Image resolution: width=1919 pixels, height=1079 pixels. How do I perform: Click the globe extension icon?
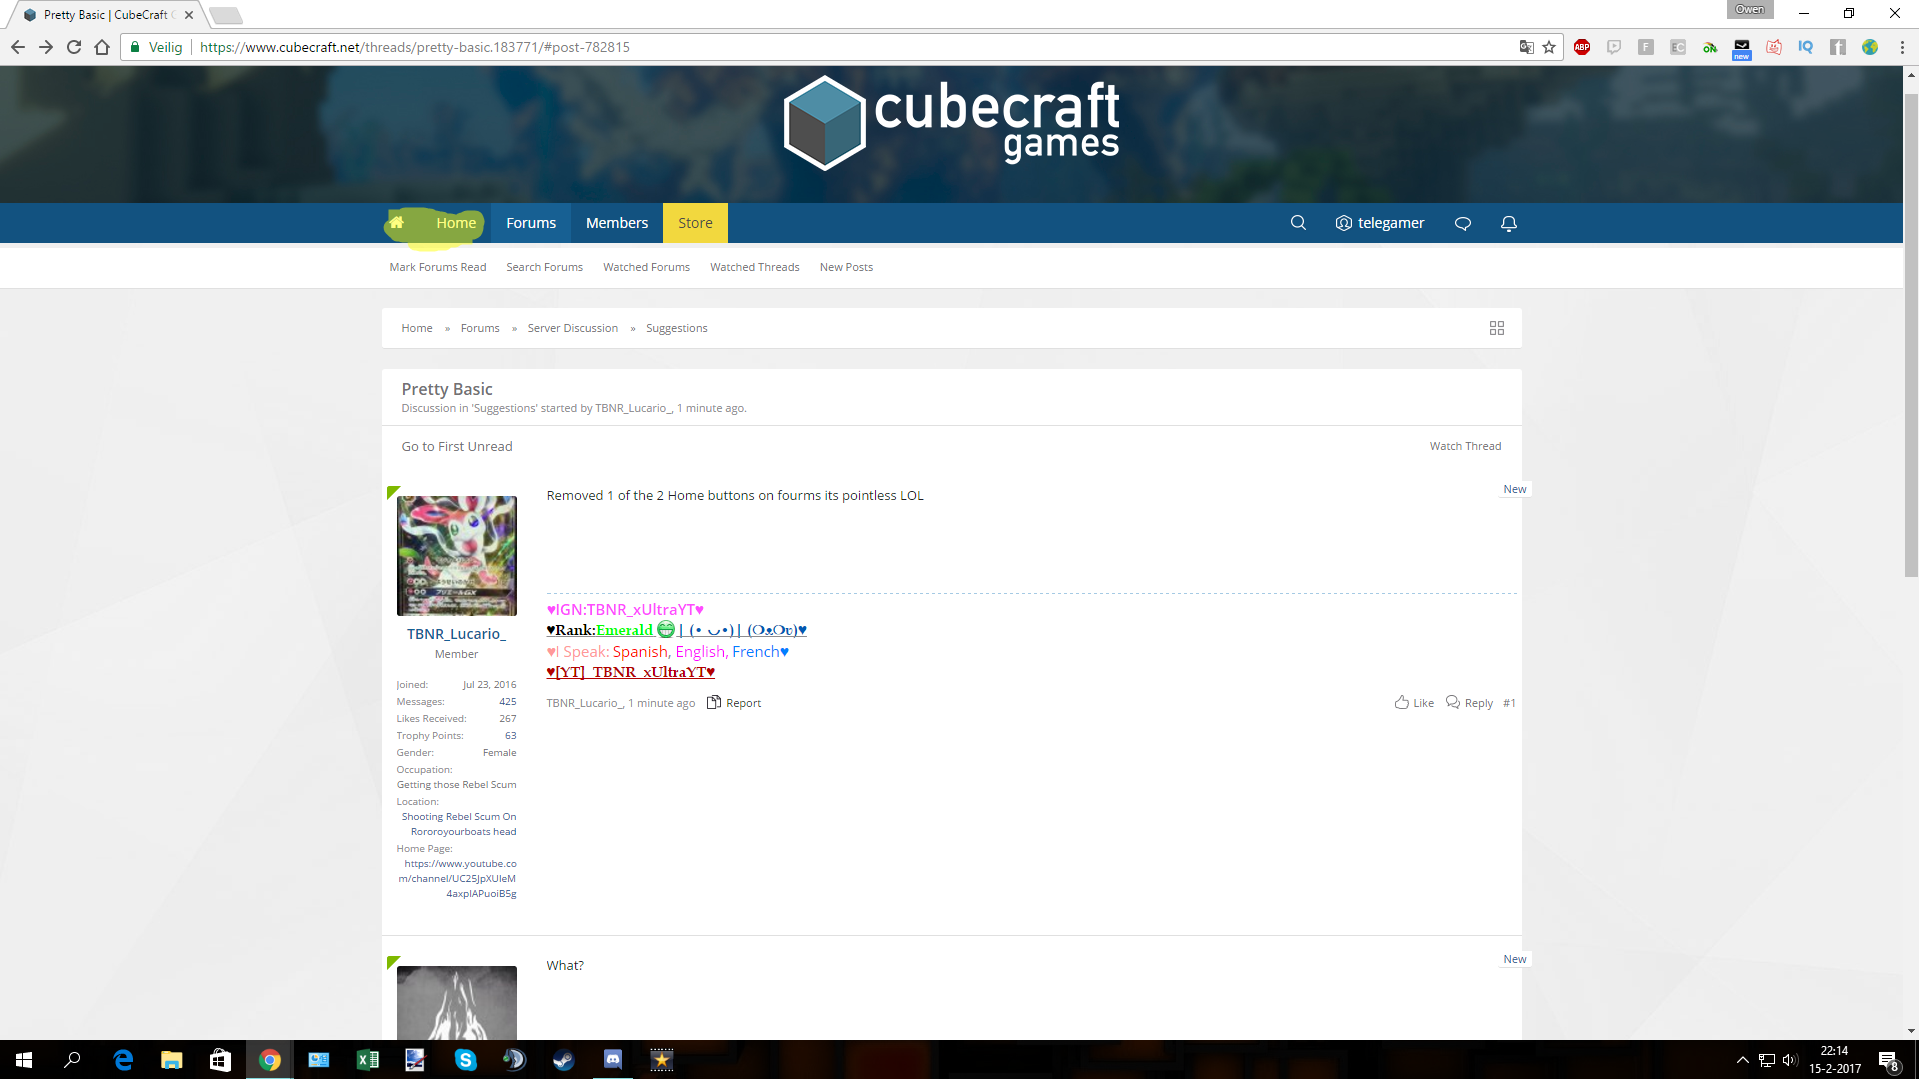pos(1870,47)
